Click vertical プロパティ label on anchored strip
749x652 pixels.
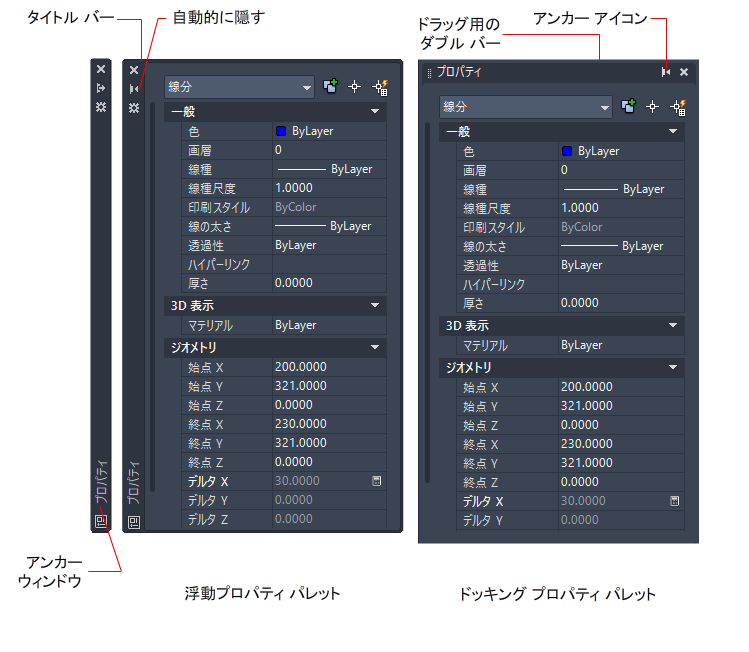click(x=101, y=482)
